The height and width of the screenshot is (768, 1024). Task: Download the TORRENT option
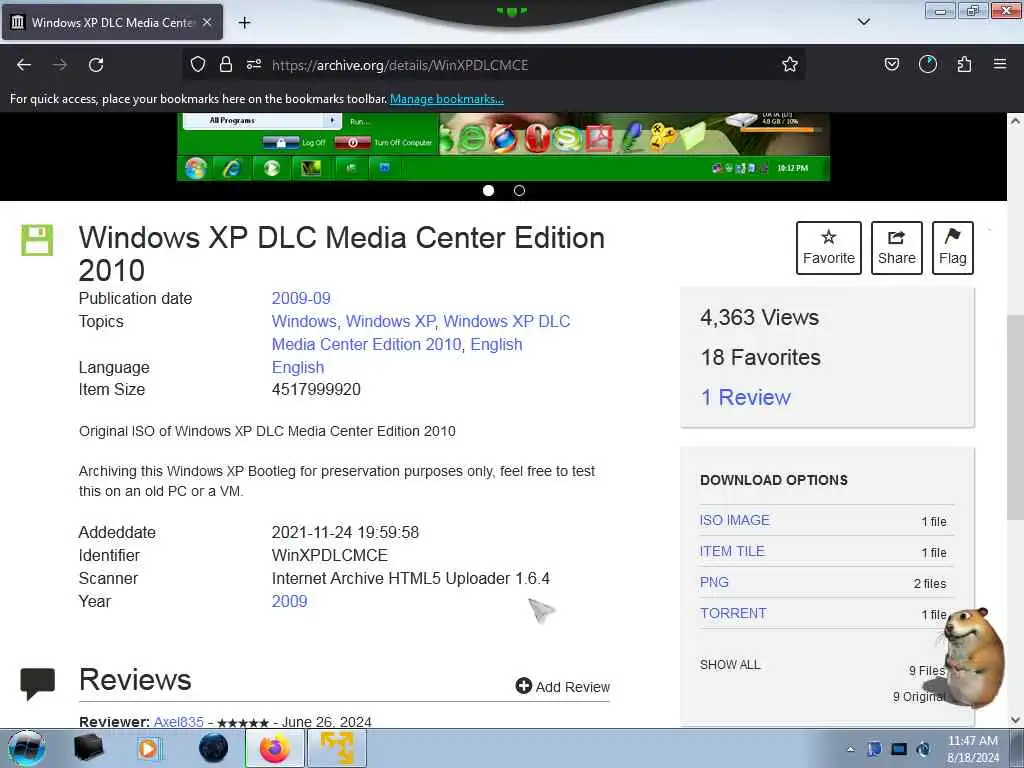733,613
